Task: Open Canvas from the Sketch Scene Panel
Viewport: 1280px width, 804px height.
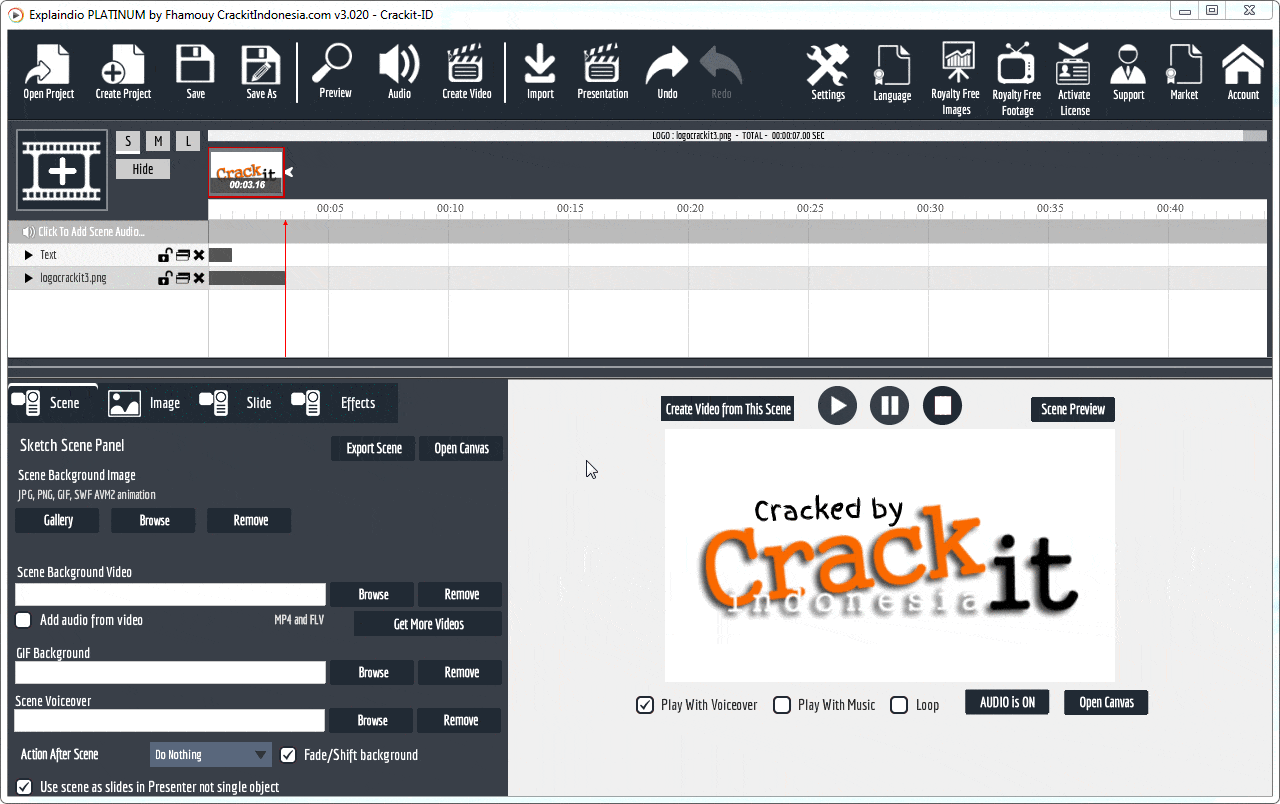Action: 461,448
